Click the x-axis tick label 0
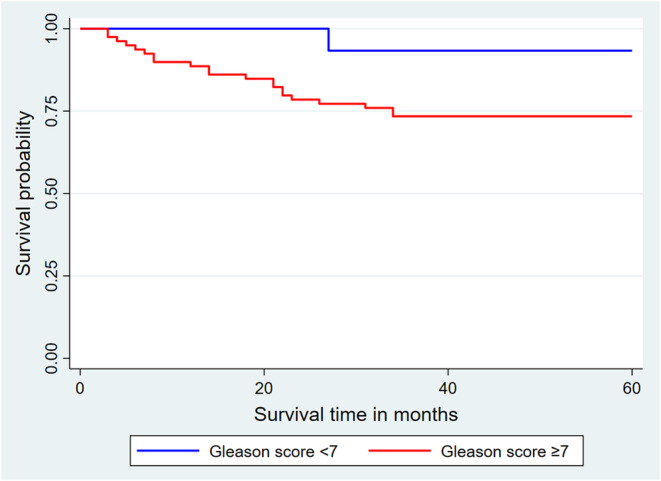 pos(80,388)
